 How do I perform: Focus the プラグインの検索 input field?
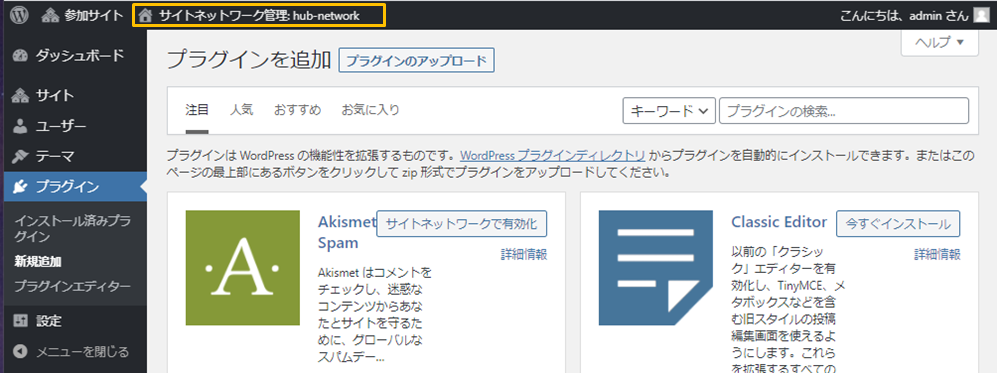pyautogui.click(x=844, y=111)
